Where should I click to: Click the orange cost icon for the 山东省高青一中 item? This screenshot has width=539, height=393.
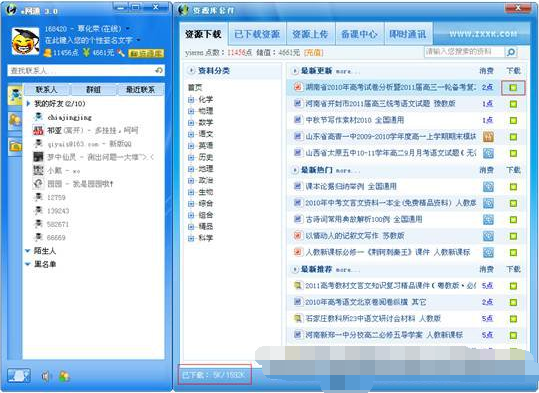point(488,137)
